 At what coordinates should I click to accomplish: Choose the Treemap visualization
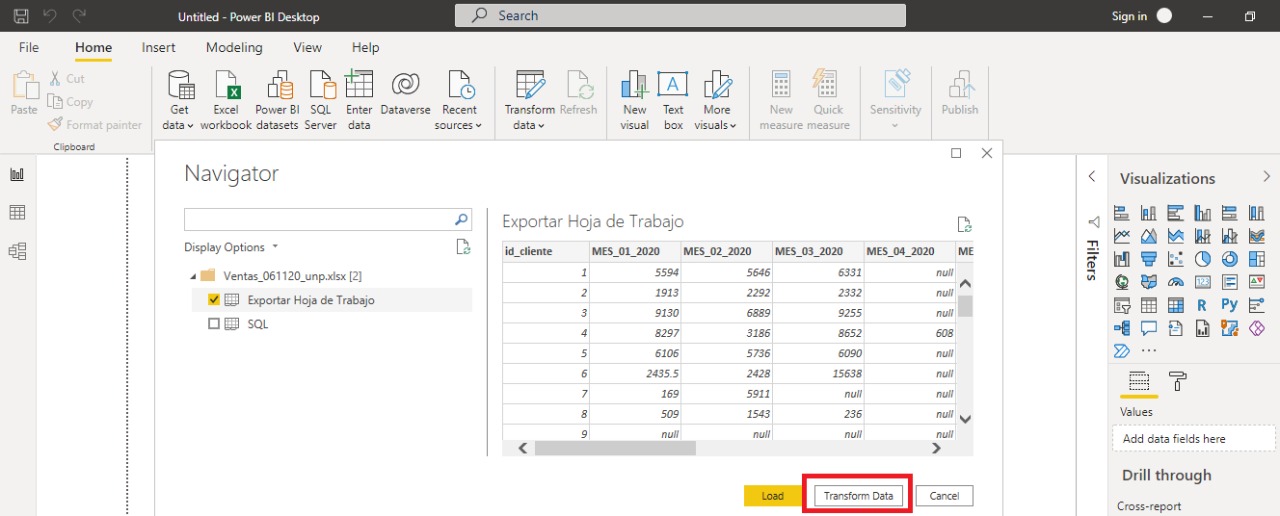point(1257,259)
